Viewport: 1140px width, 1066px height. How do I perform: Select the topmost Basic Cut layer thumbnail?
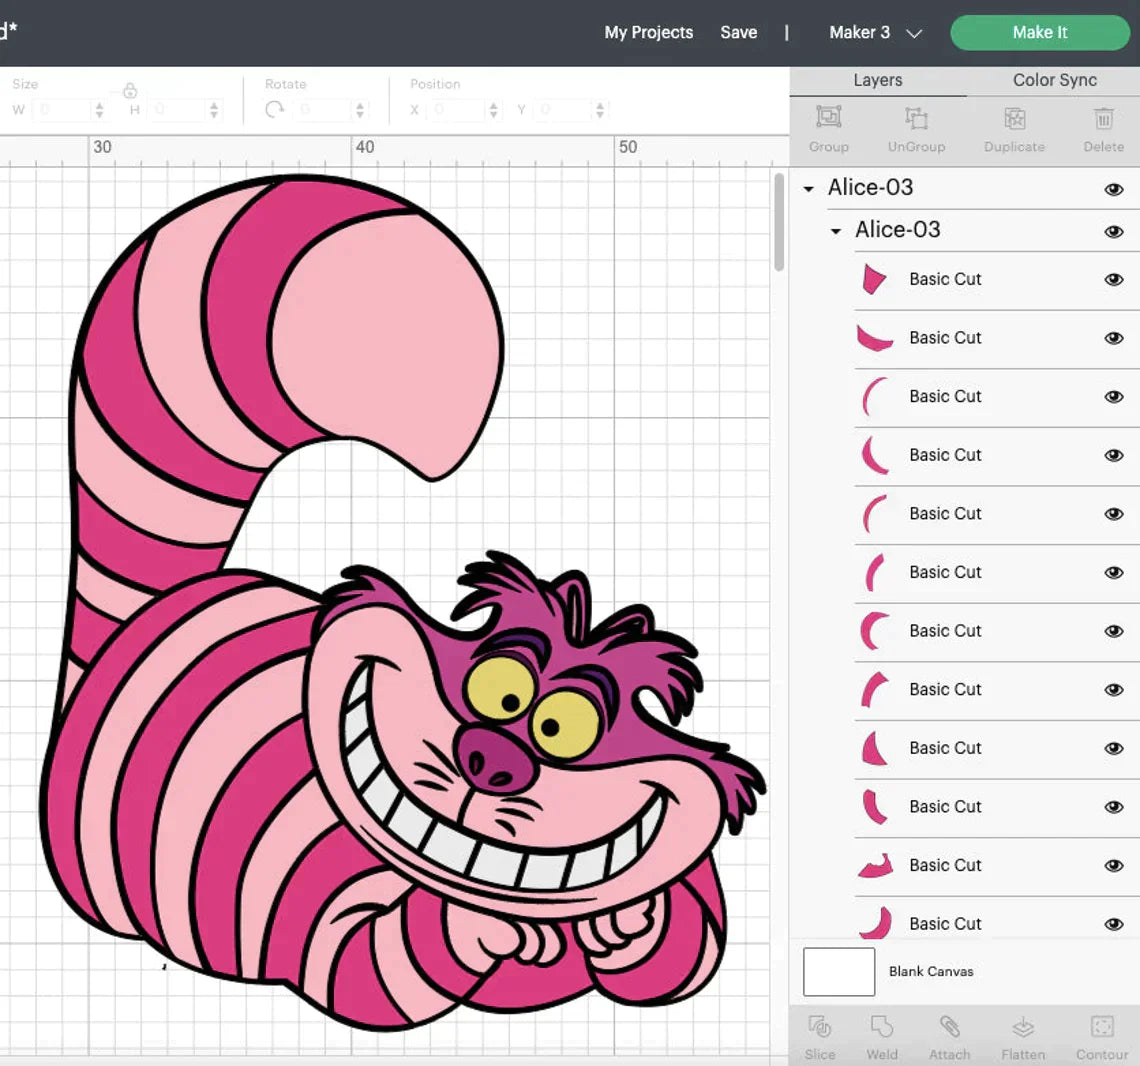click(x=874, y=279)
